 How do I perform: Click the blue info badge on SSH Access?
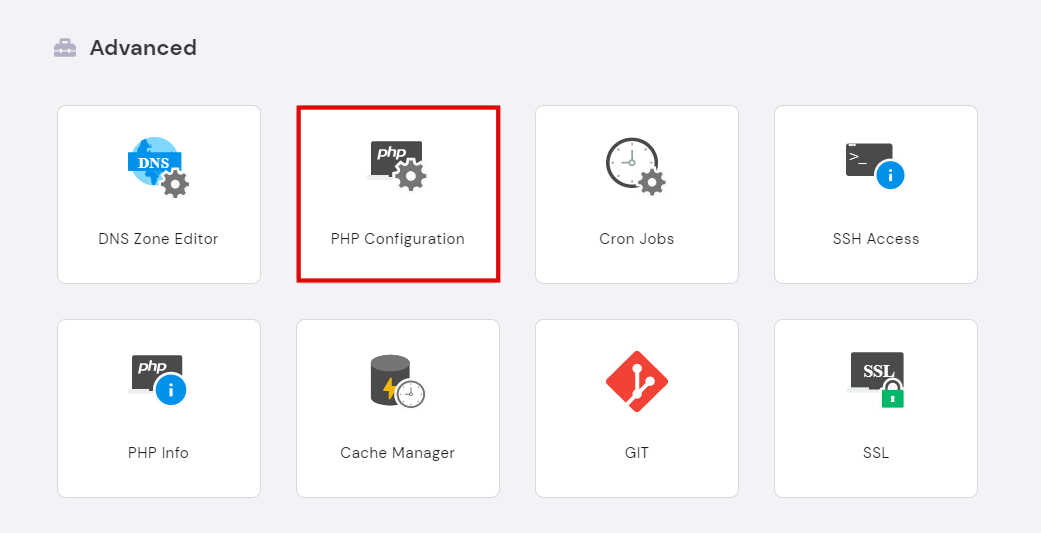pyautogui.click(x=891, y=176)
